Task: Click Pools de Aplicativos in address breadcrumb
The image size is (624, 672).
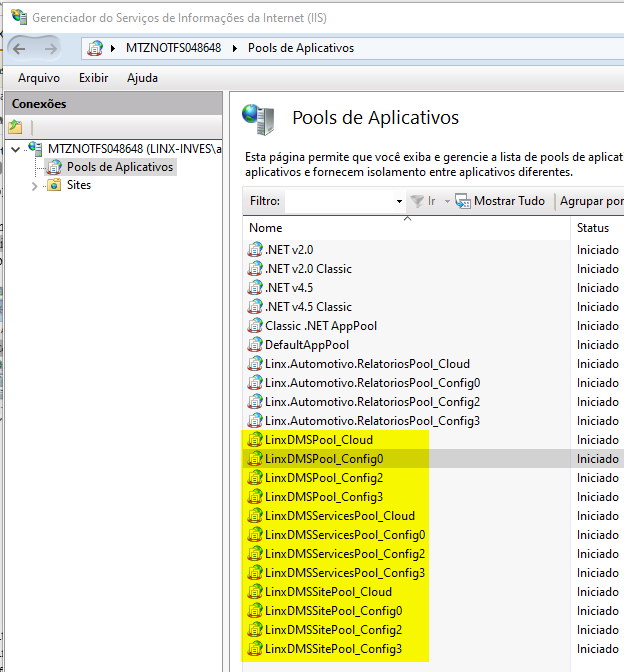Action: click(301, 48)
